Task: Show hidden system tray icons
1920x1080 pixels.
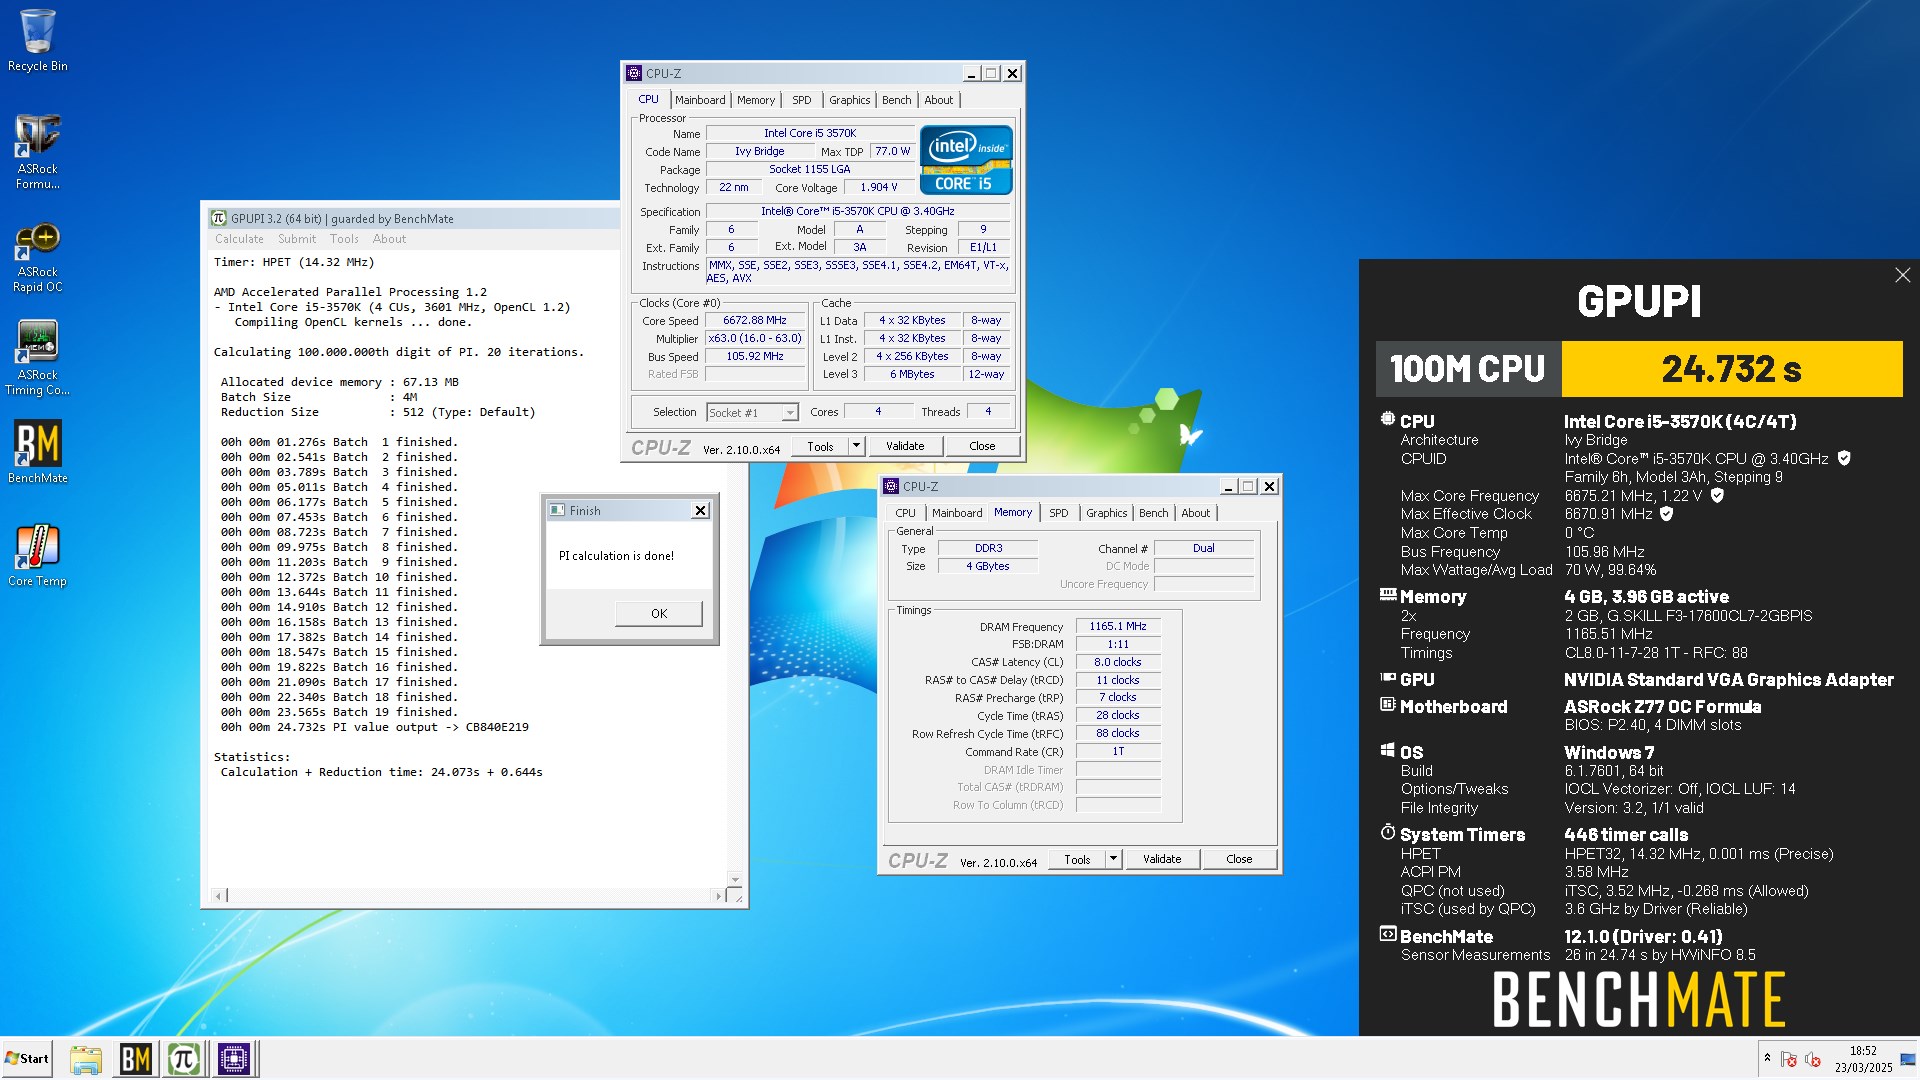Action: coord(1767,1058)
